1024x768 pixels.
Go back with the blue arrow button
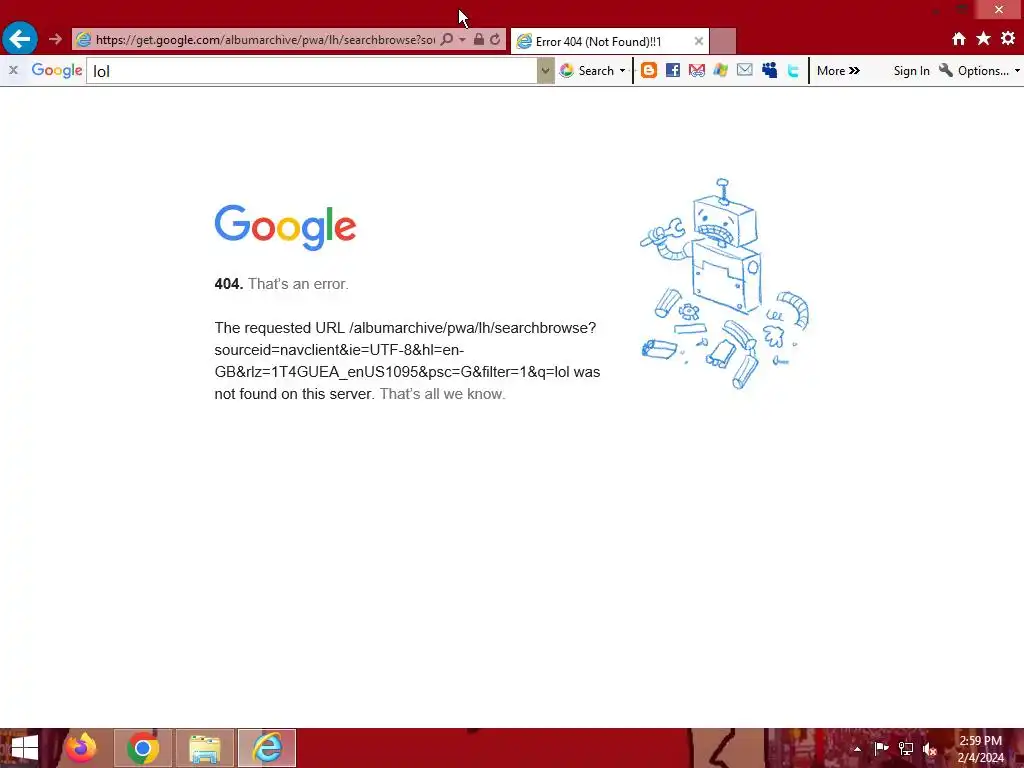[x=20, y=39]
